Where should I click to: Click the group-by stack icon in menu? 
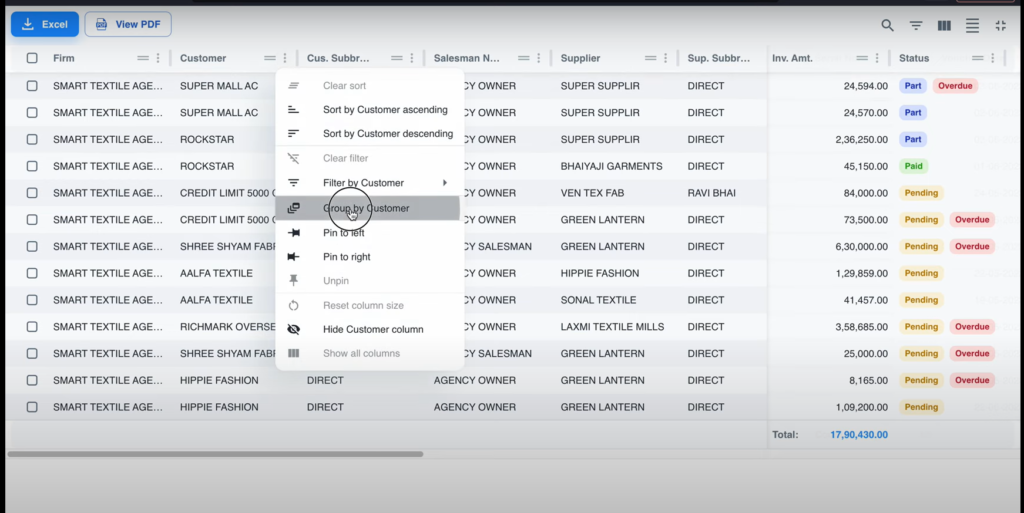[x=293, y=208]
